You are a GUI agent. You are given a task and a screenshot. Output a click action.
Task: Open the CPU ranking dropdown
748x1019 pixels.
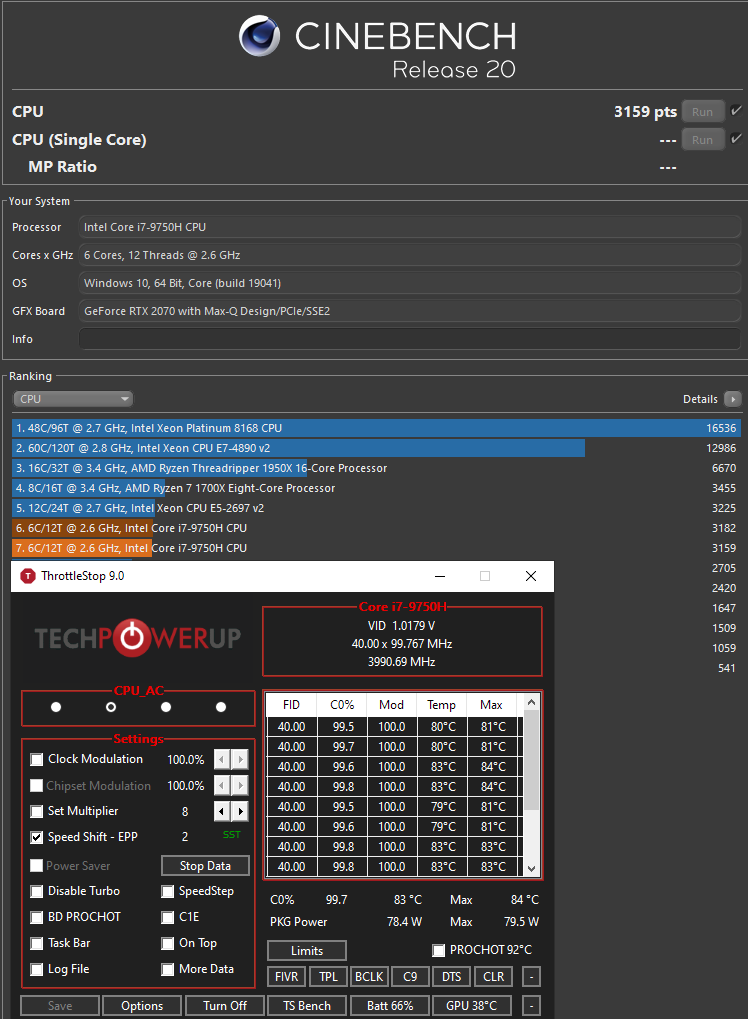point(73,399)
